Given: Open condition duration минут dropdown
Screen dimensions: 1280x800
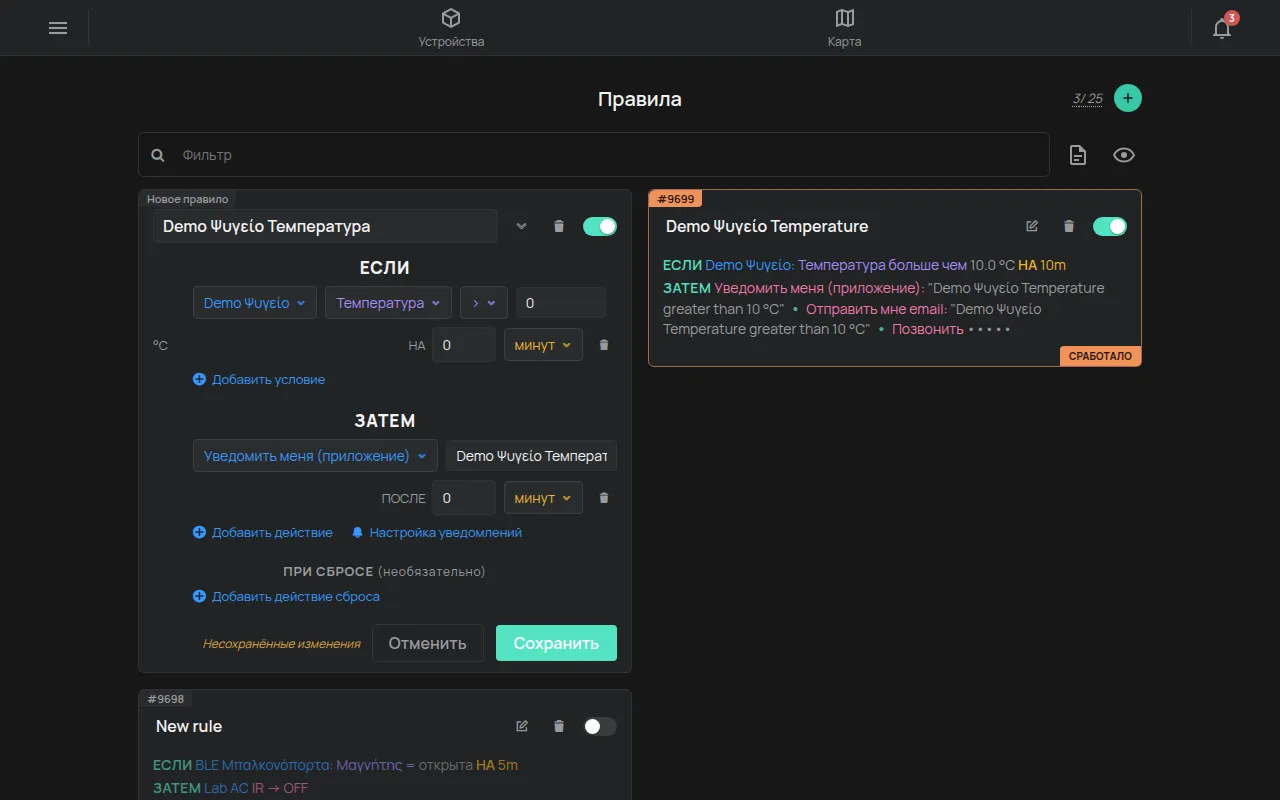Looking at the screenshot, I should coord(543,345).
